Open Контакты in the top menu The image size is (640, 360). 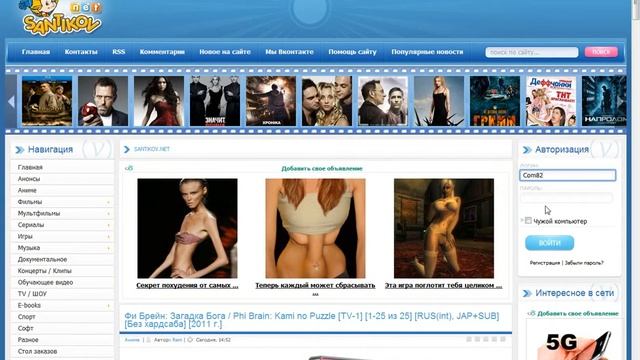click(81, 52)
